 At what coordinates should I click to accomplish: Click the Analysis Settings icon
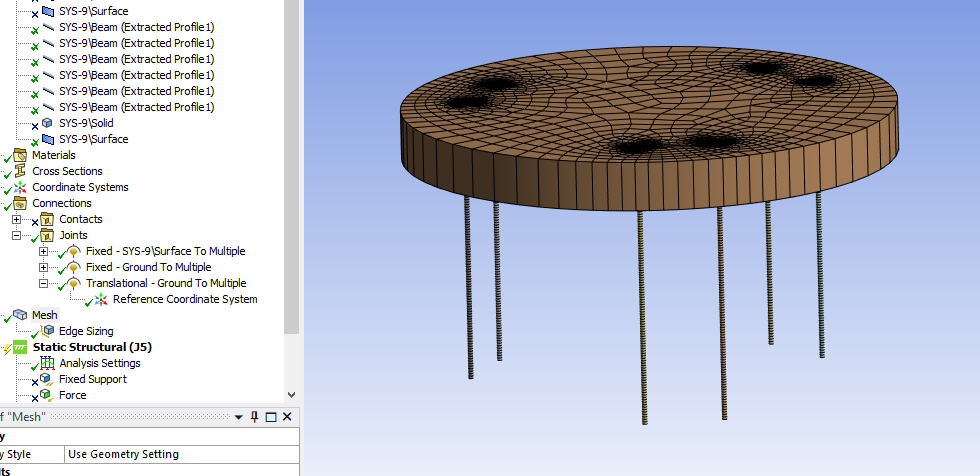click(47, 363)
